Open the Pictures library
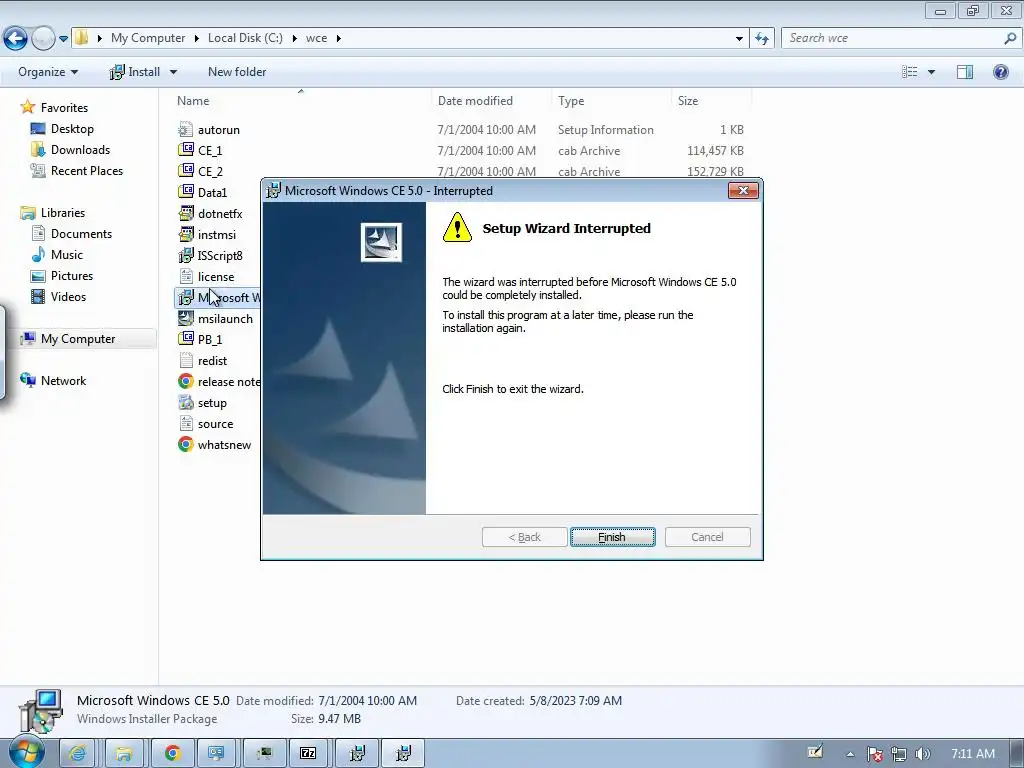This screenshot has width=1024, height=768. (x=72, y=276)
